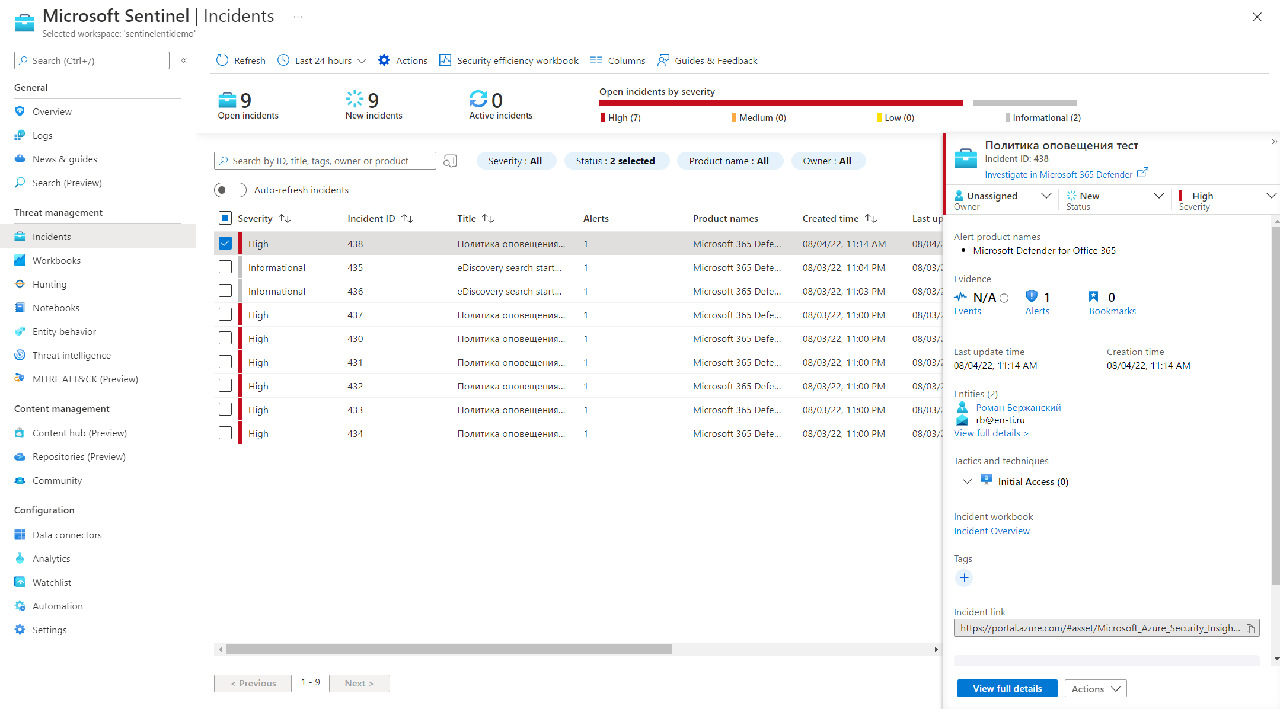Copy the incident link with copy icon
1280x720 pixels.
coord(1250,628)
